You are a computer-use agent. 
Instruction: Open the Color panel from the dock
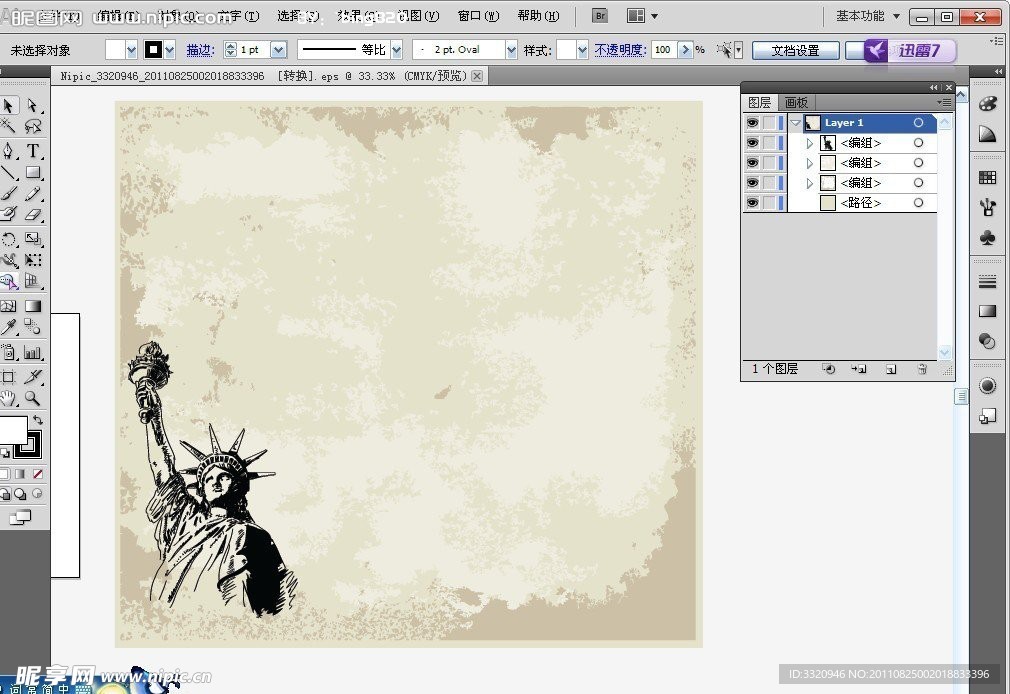(987, 104)
